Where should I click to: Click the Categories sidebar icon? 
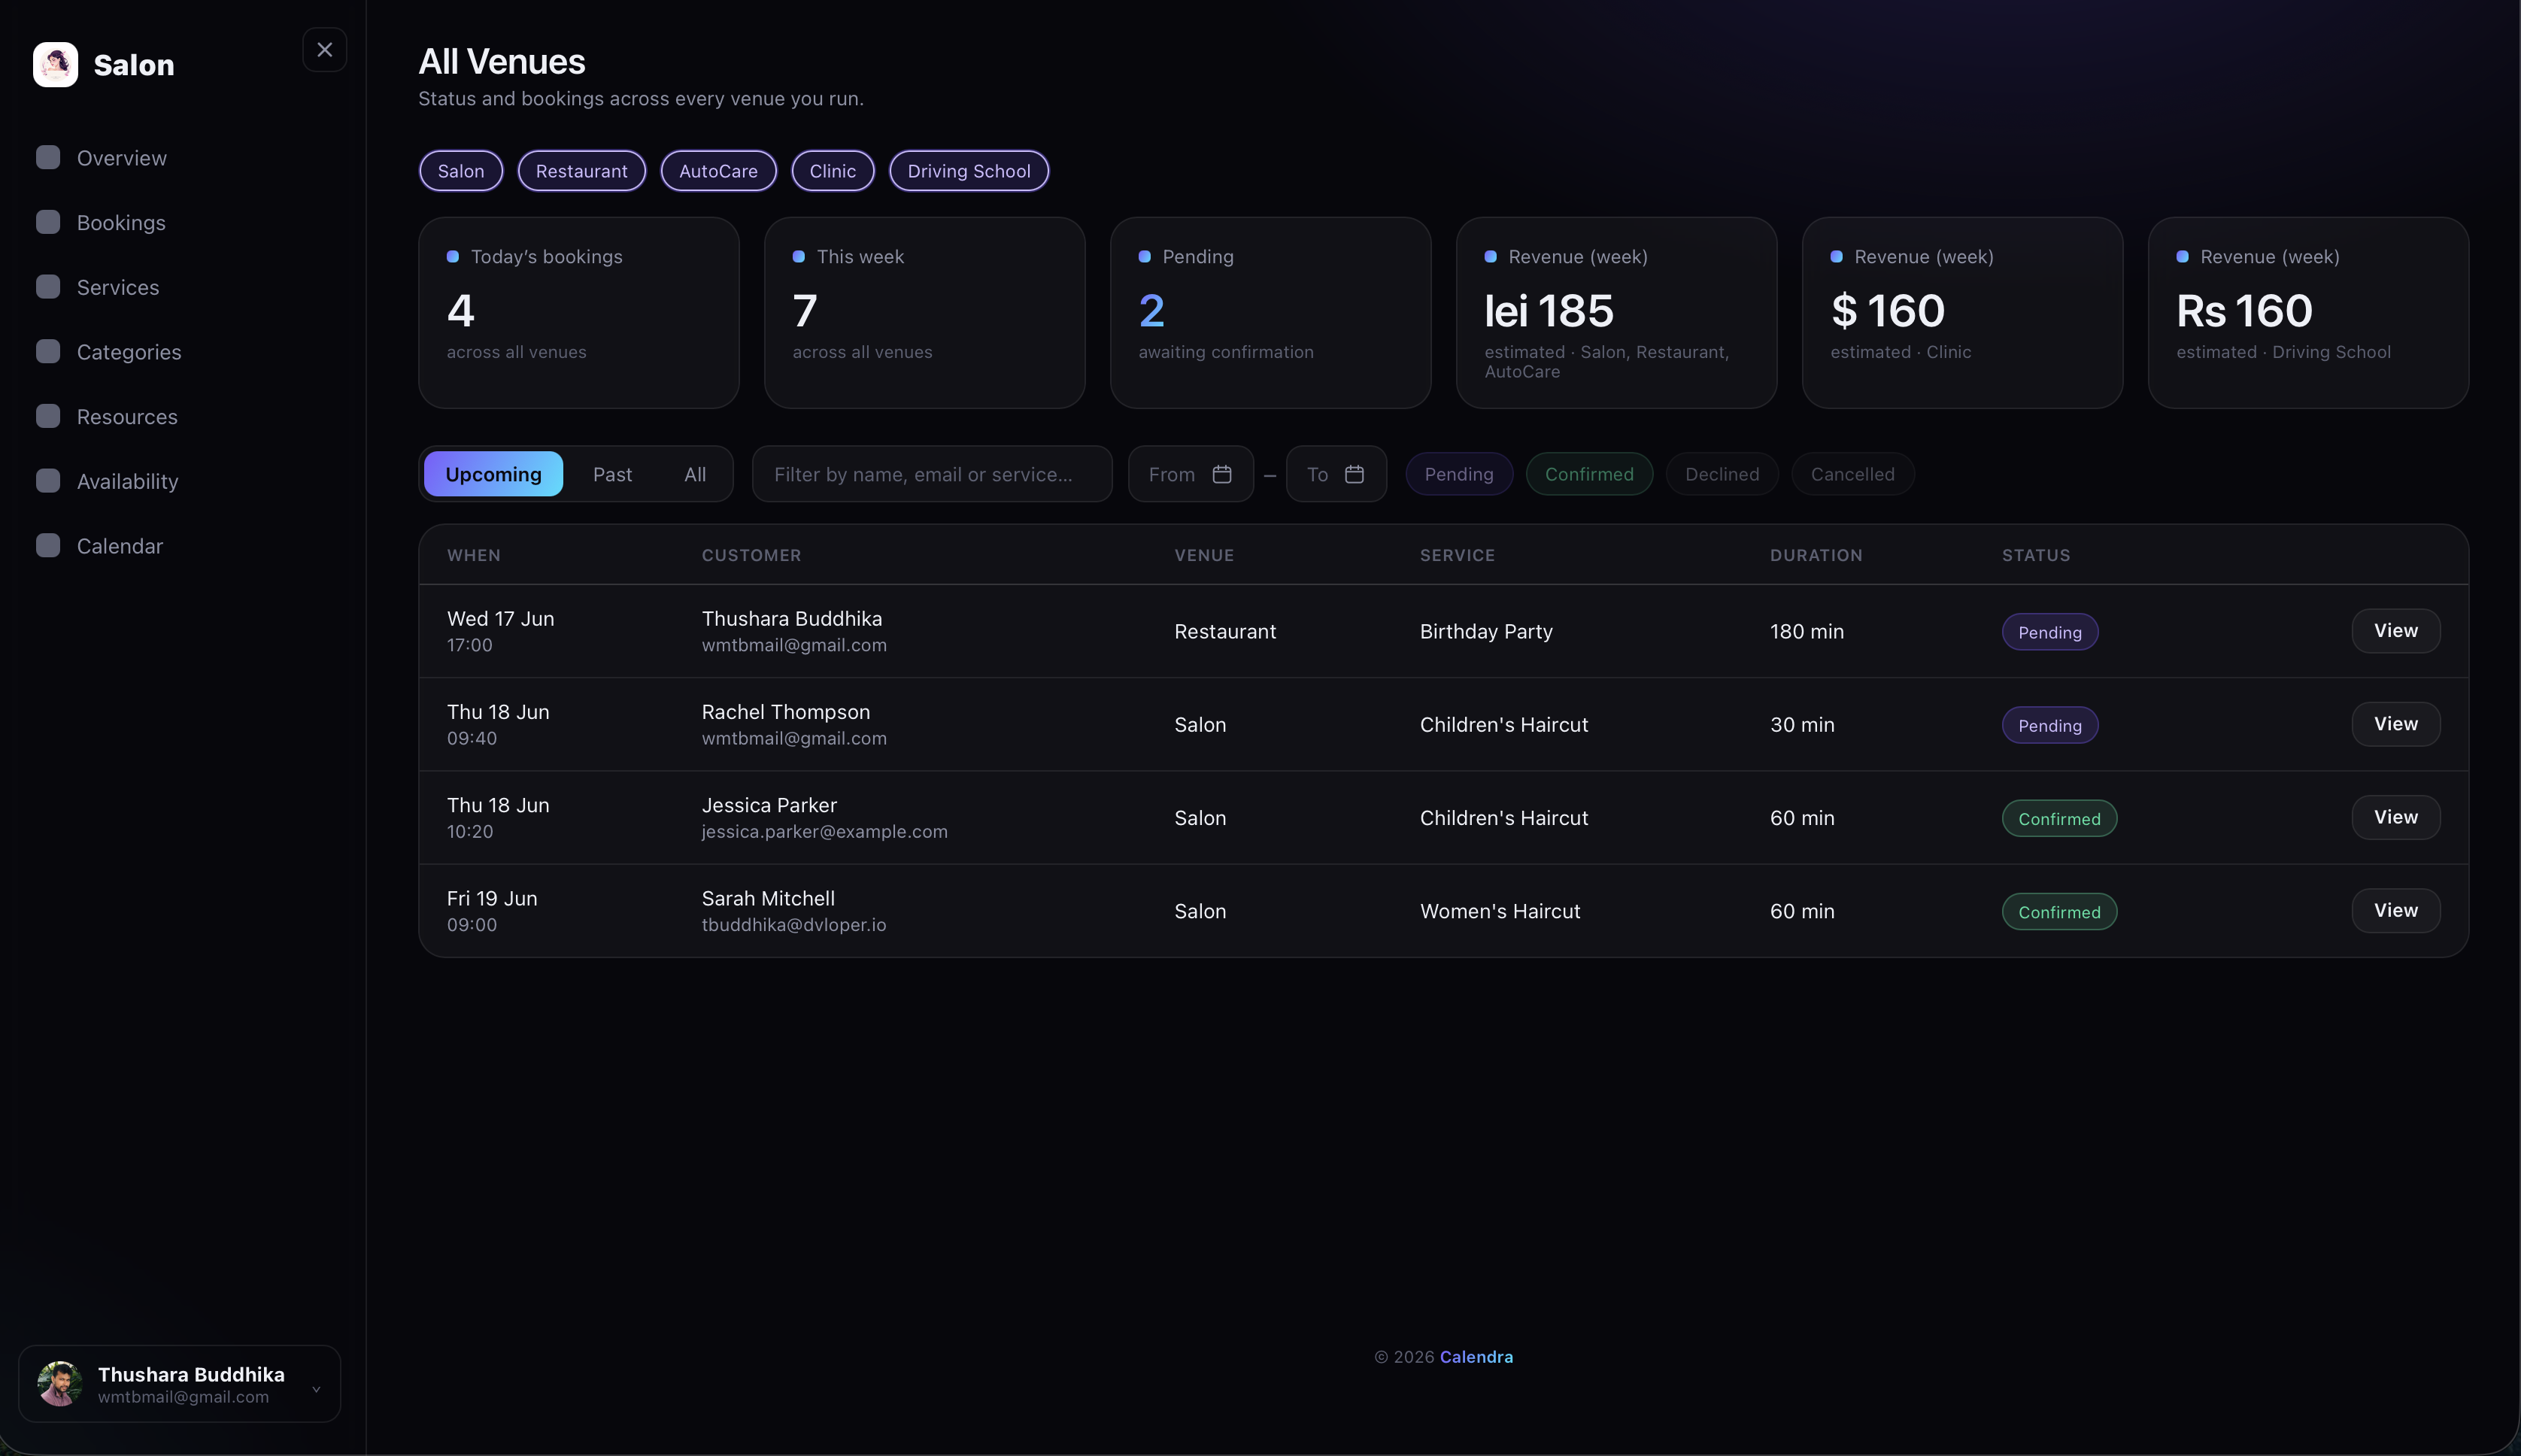[x=48, y=351]
